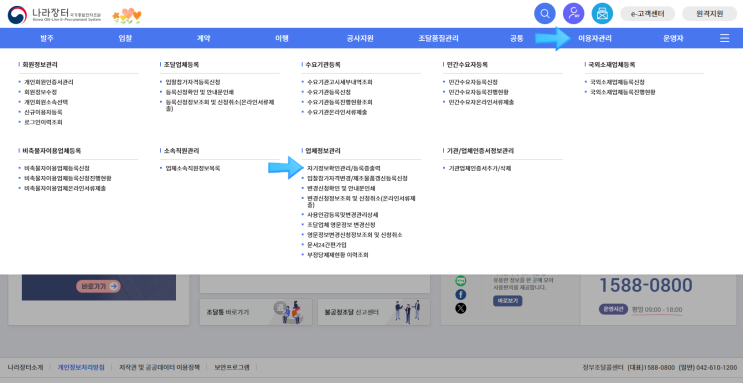Select 로그인이력조회 link
The width and height of the screenshot is (743, 383).
(43, 122)
